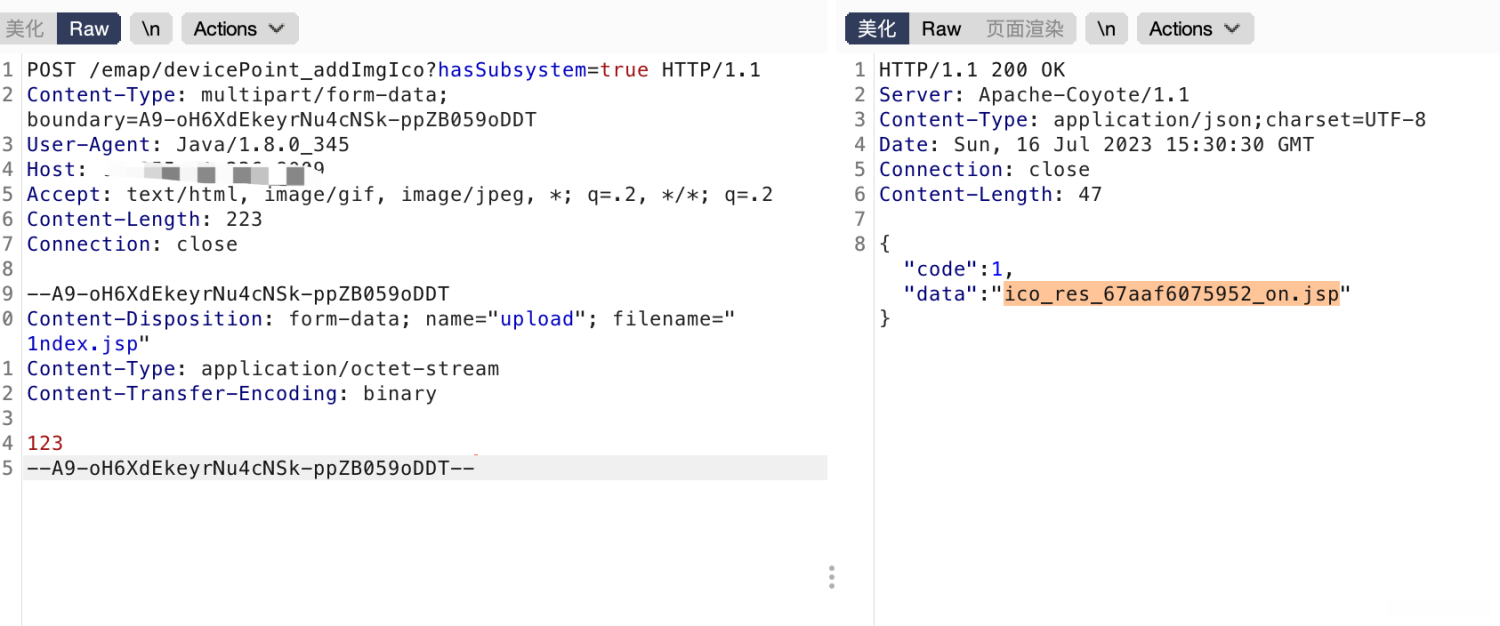Click the POST /emap/devicePoint_addImgIco request line
This screenshot has height=626, width=1500.
coord(394,70)
